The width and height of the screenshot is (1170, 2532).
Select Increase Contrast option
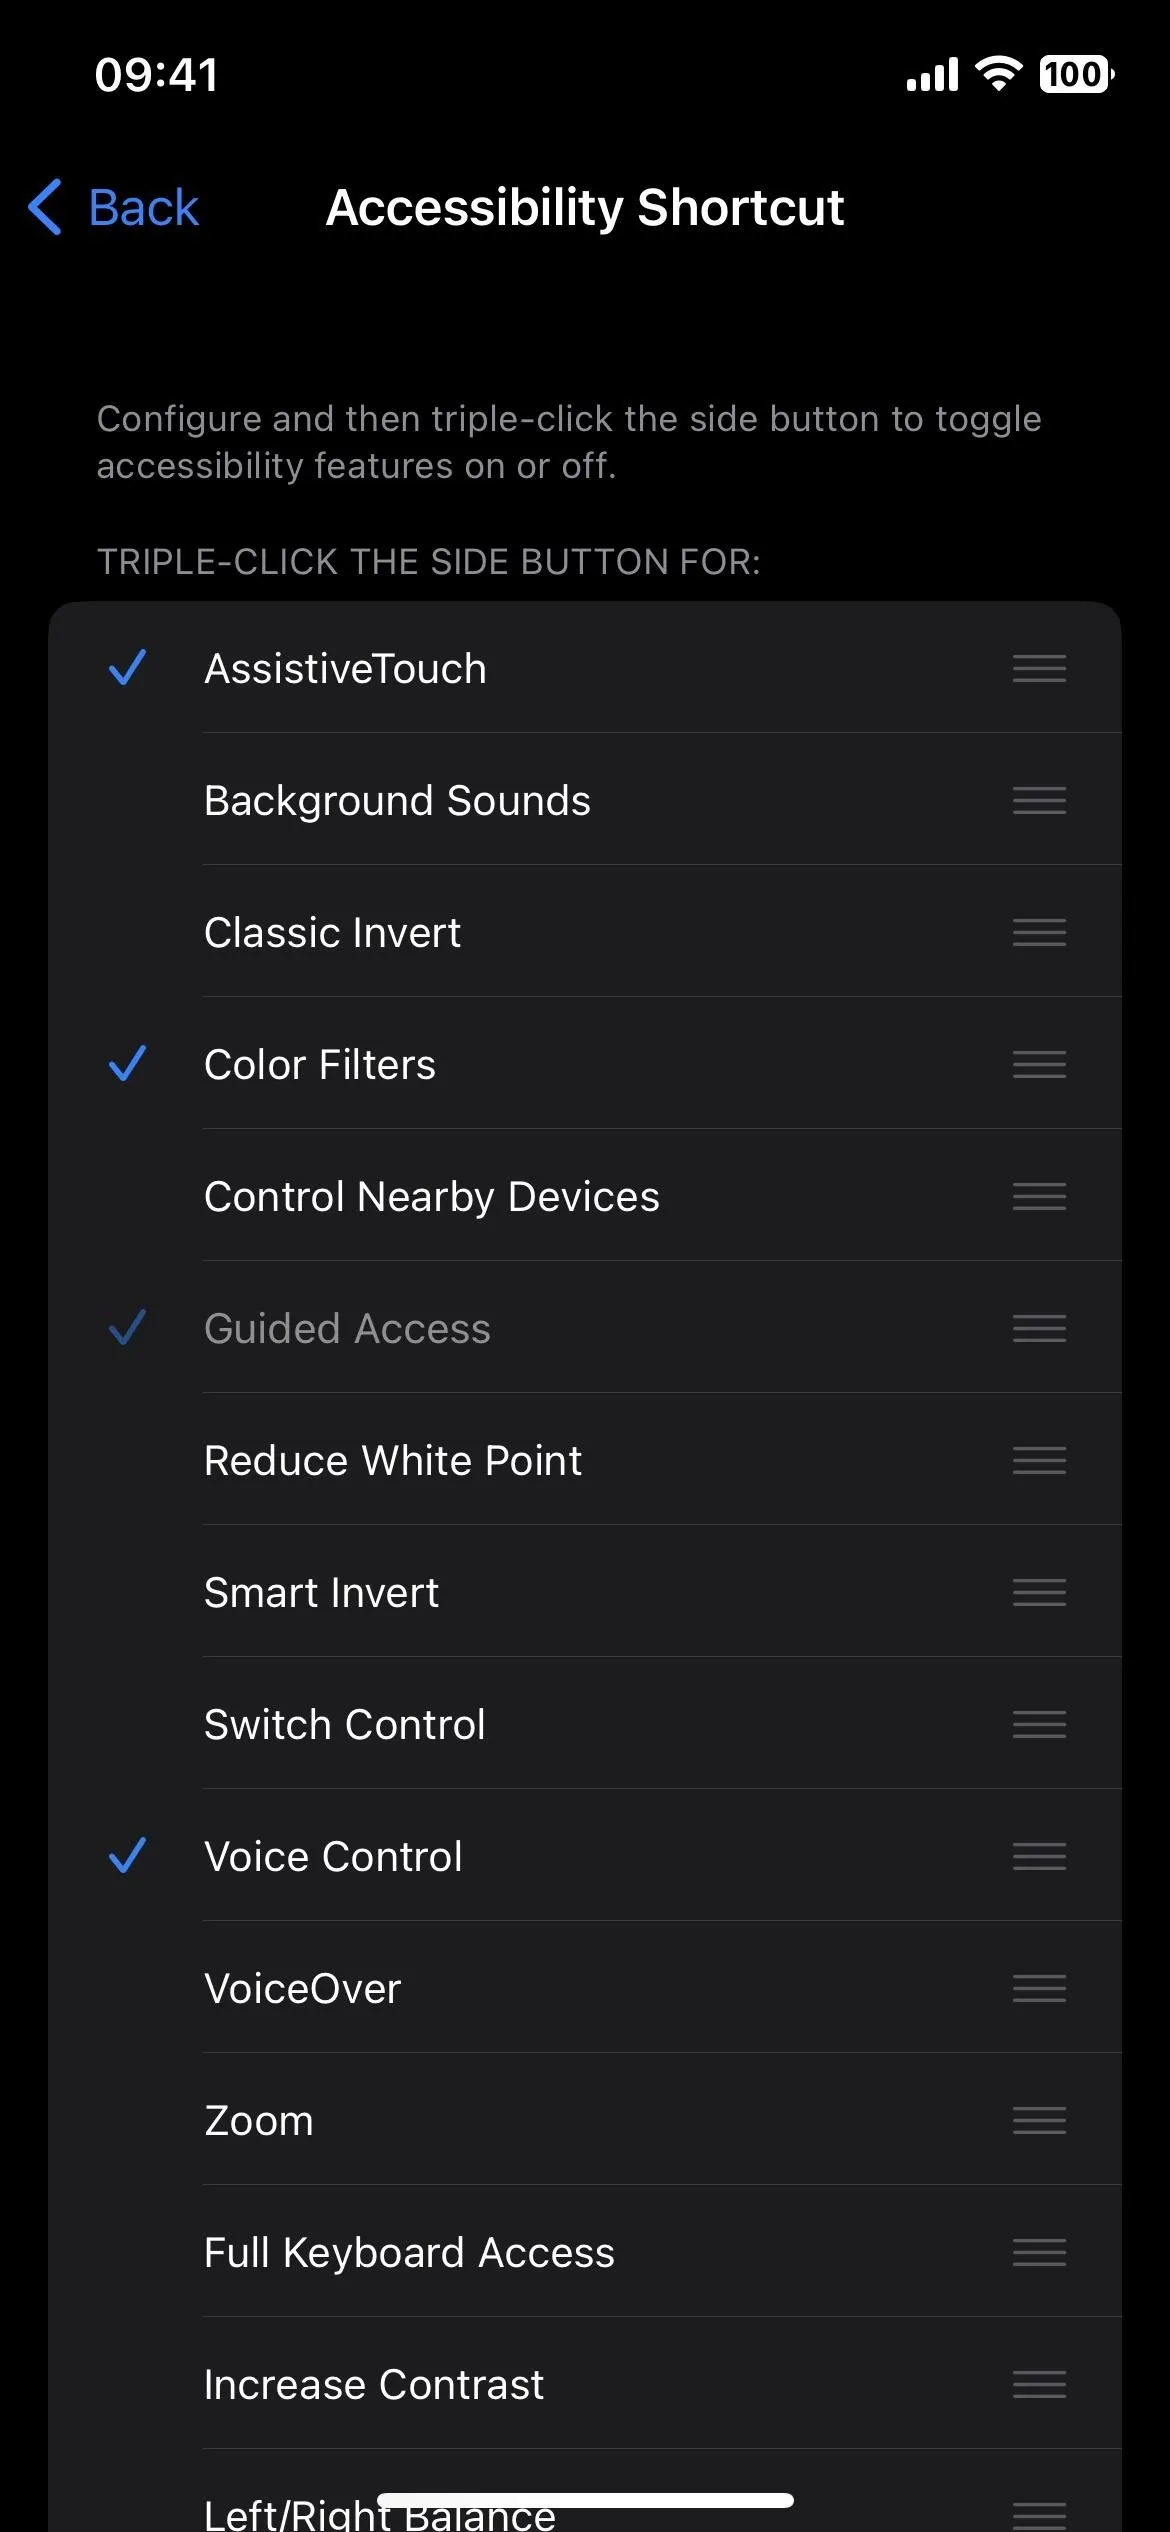tap(585, 2384)
